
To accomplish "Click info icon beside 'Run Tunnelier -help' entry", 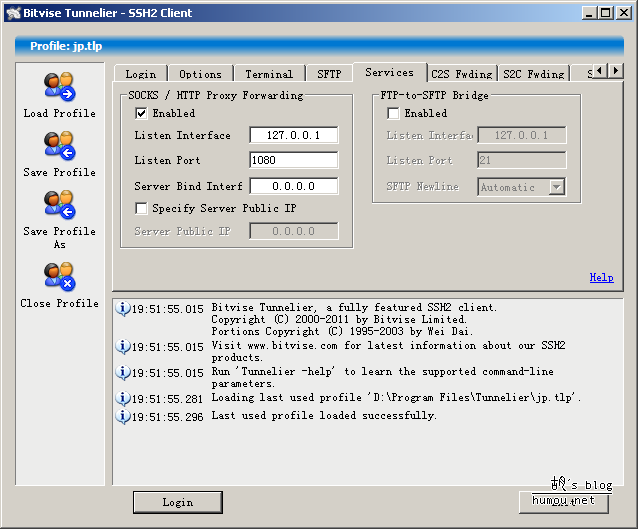I will [122, 372].
